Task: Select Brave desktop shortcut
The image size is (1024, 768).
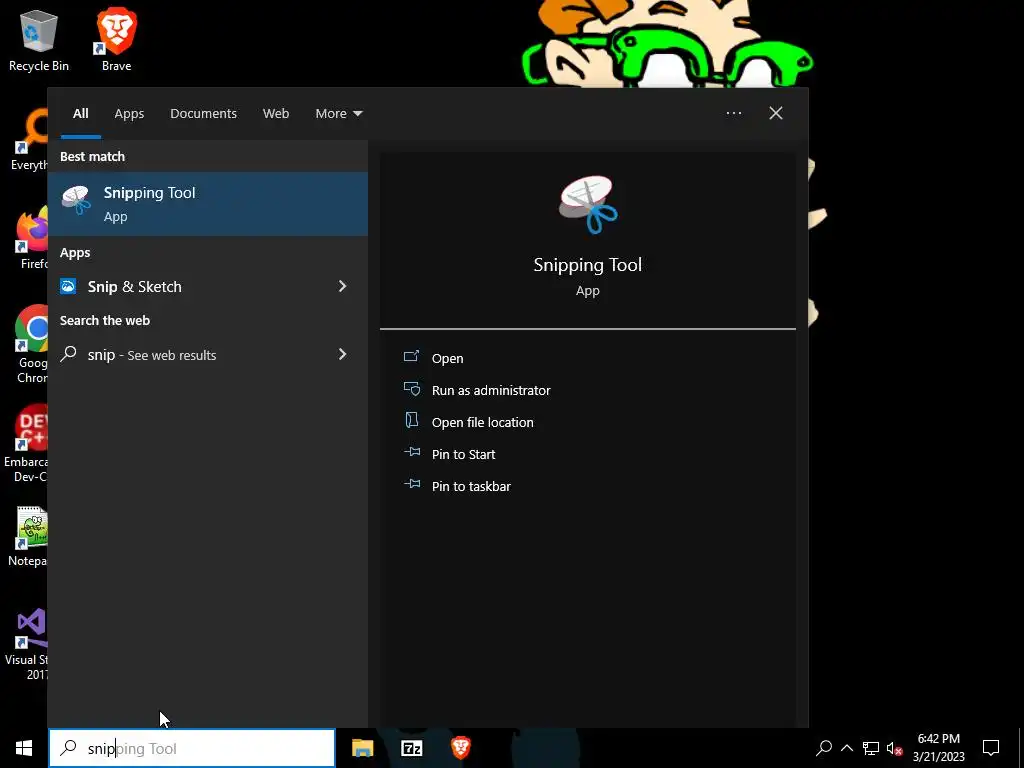Action: [116, 40]
